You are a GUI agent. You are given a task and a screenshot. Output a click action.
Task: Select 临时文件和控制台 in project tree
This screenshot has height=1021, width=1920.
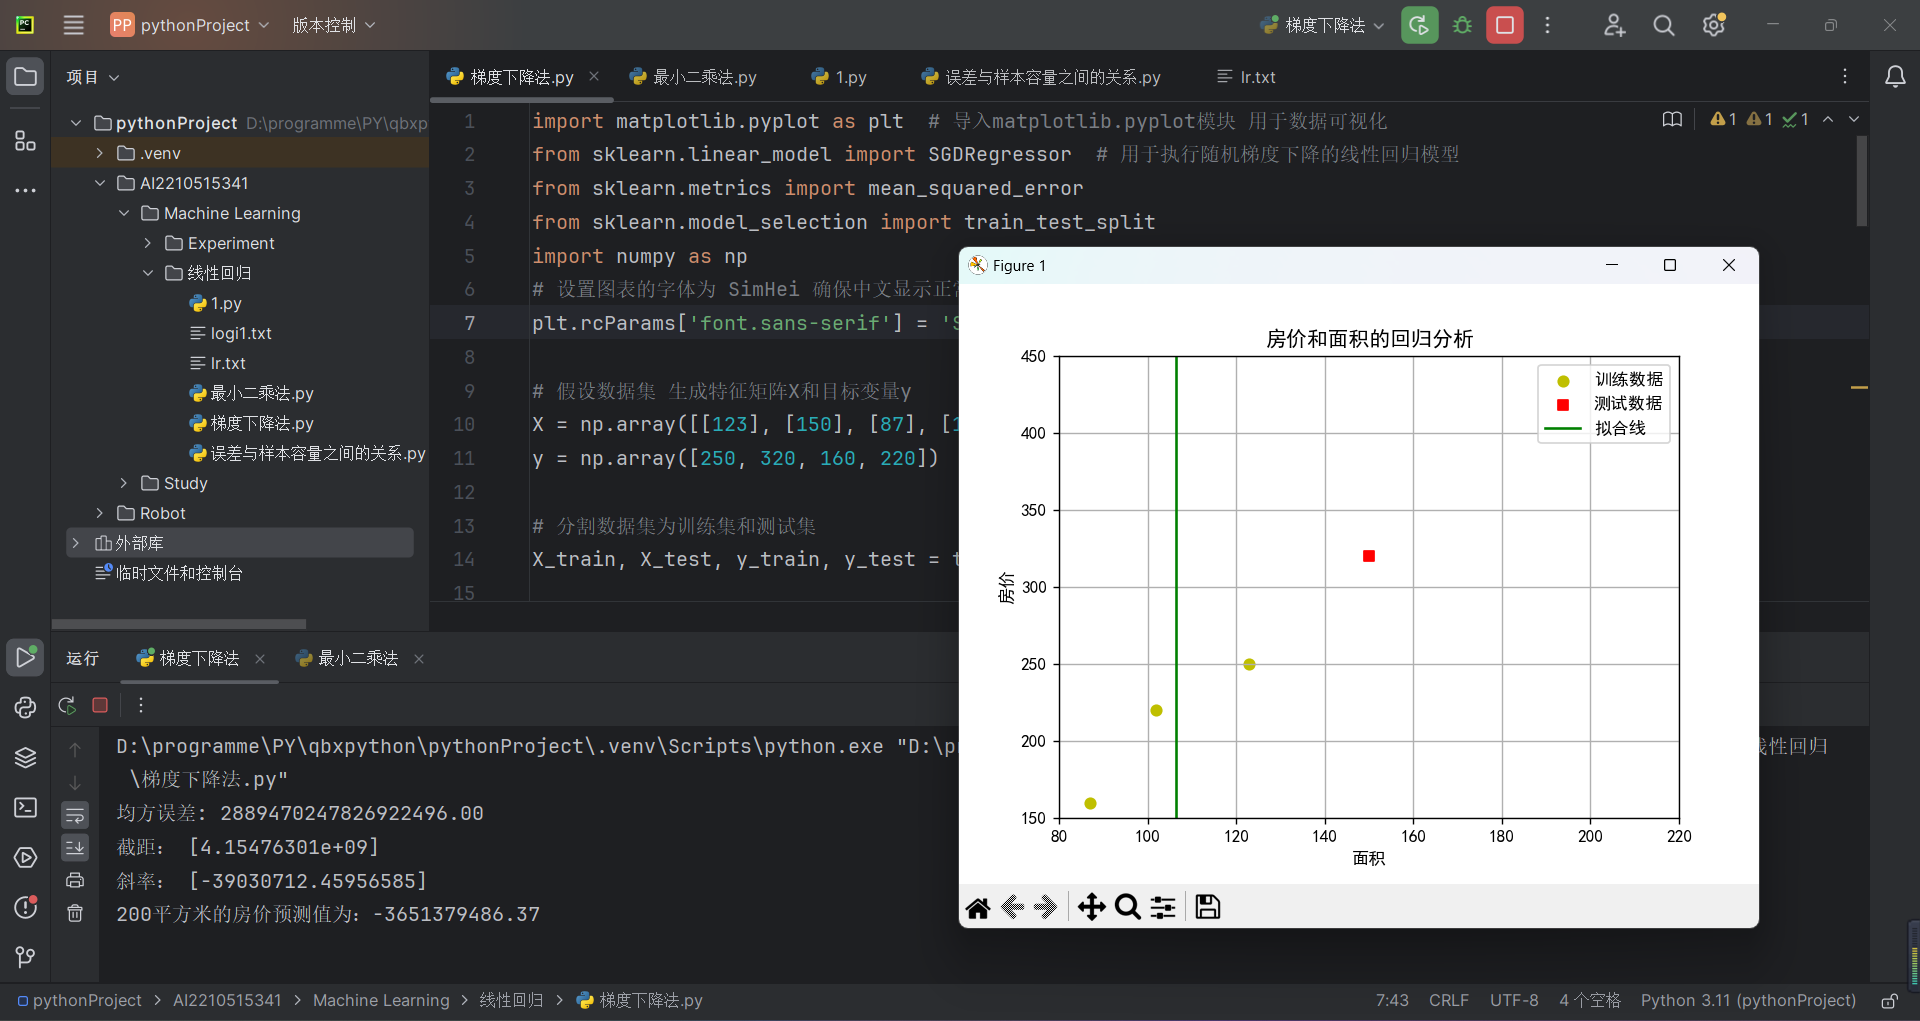[170, 573]
